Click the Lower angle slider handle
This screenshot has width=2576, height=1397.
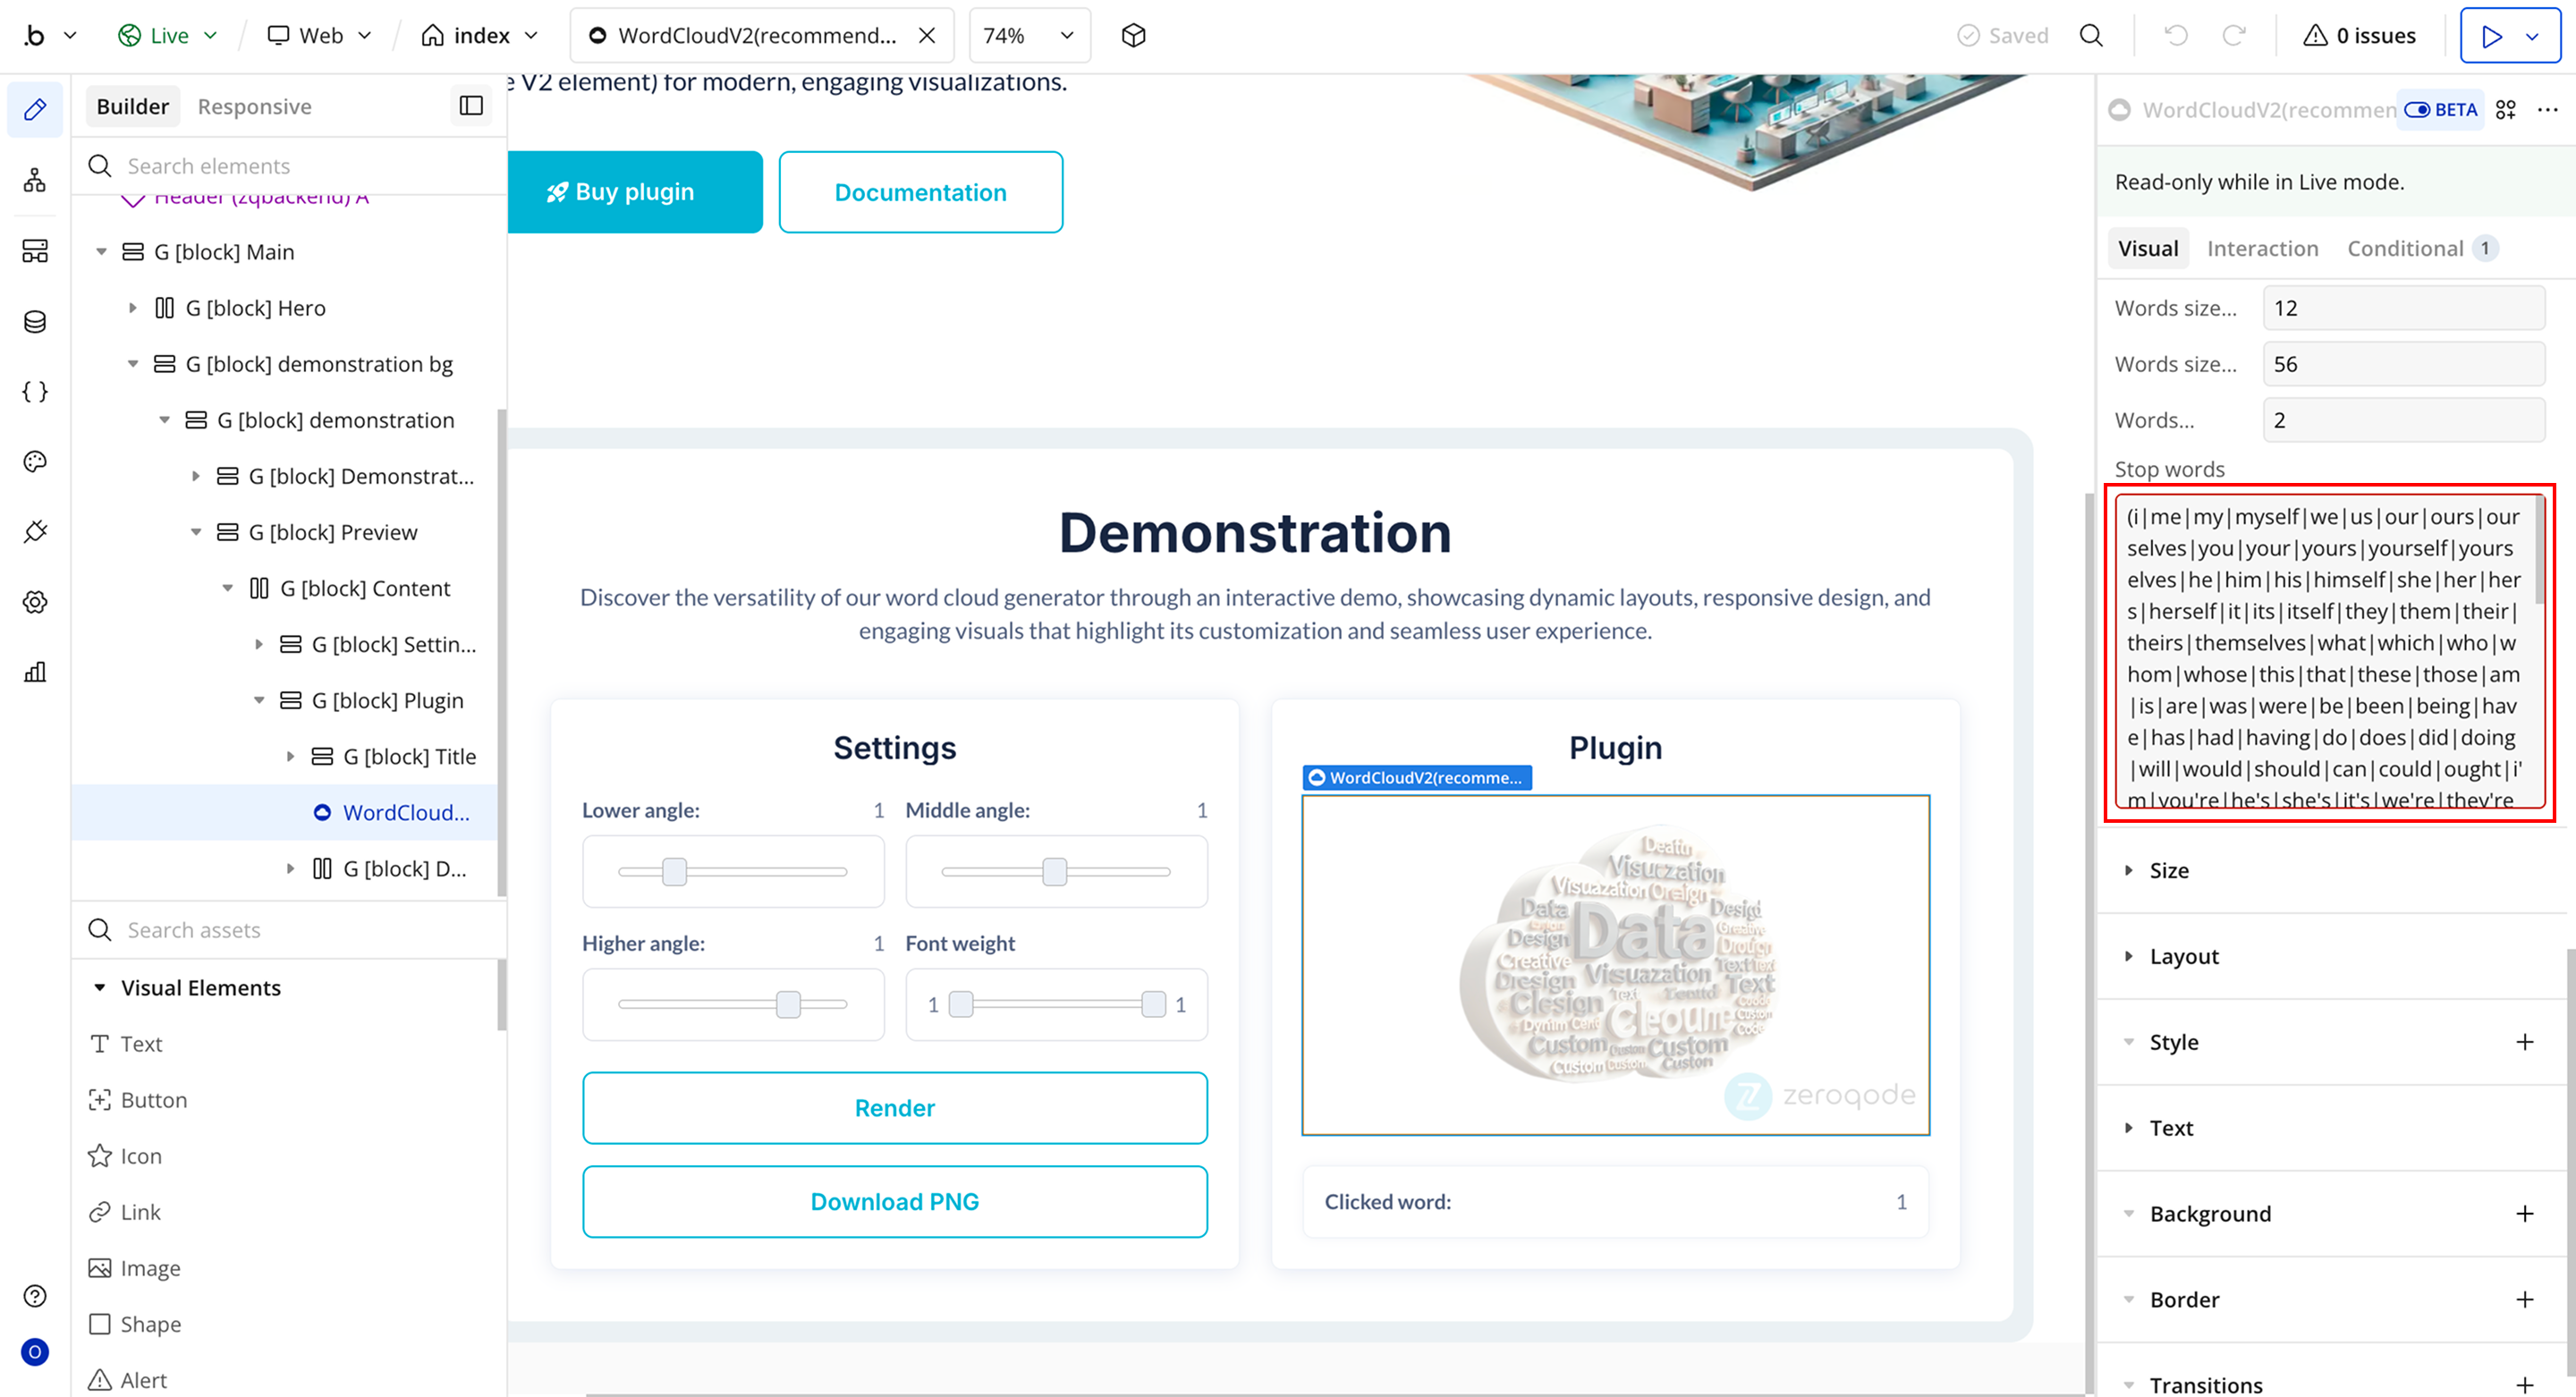[675, 872]
